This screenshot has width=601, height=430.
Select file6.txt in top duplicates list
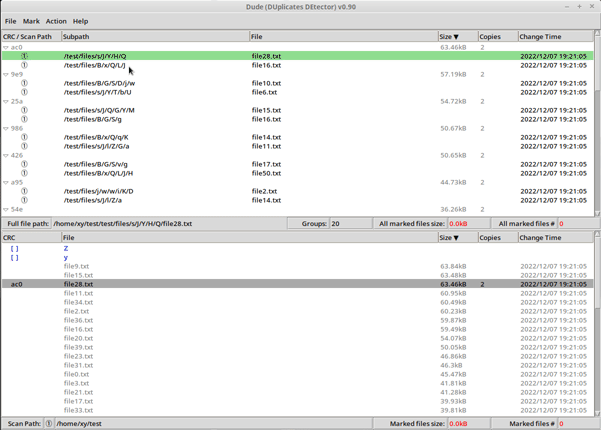(264, 92)
